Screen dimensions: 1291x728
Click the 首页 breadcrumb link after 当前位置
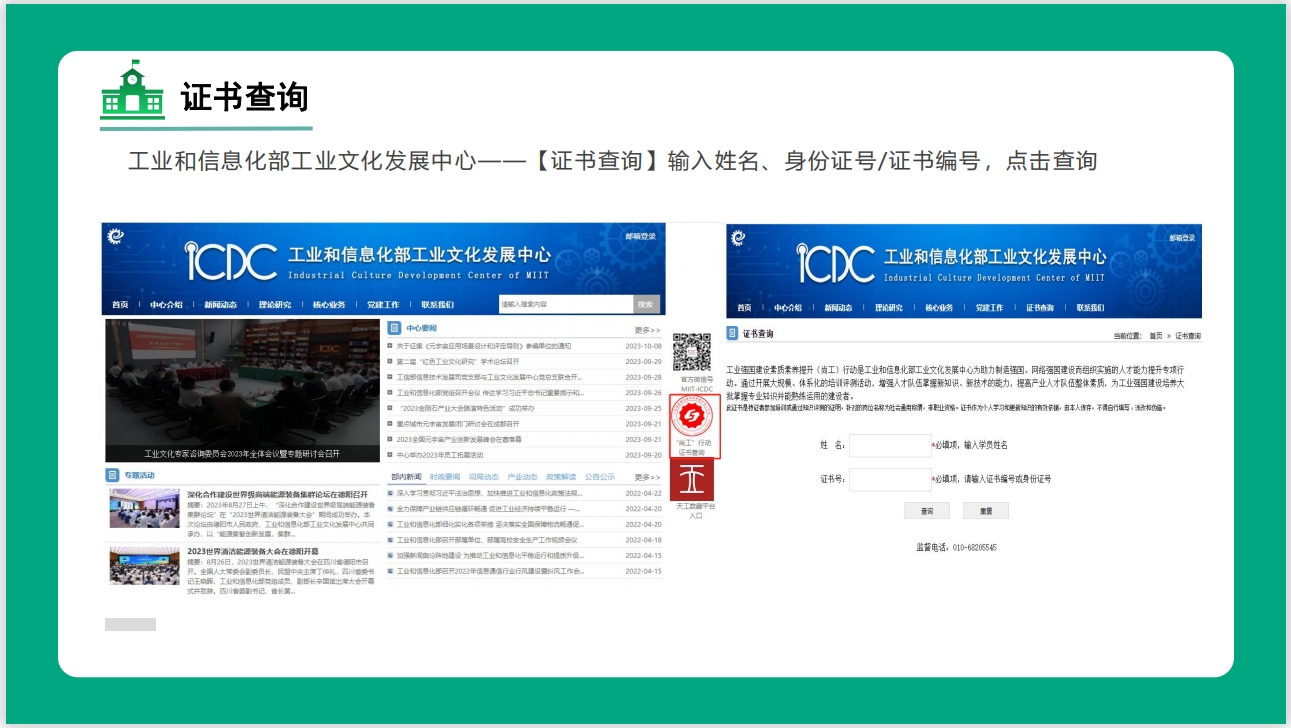(x=1156, y=336)
